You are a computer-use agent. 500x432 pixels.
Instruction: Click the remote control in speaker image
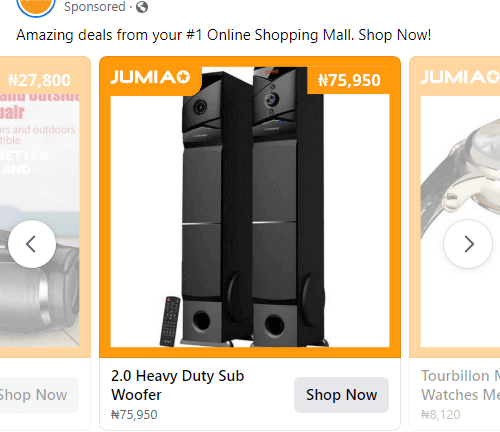coord(170,321)
